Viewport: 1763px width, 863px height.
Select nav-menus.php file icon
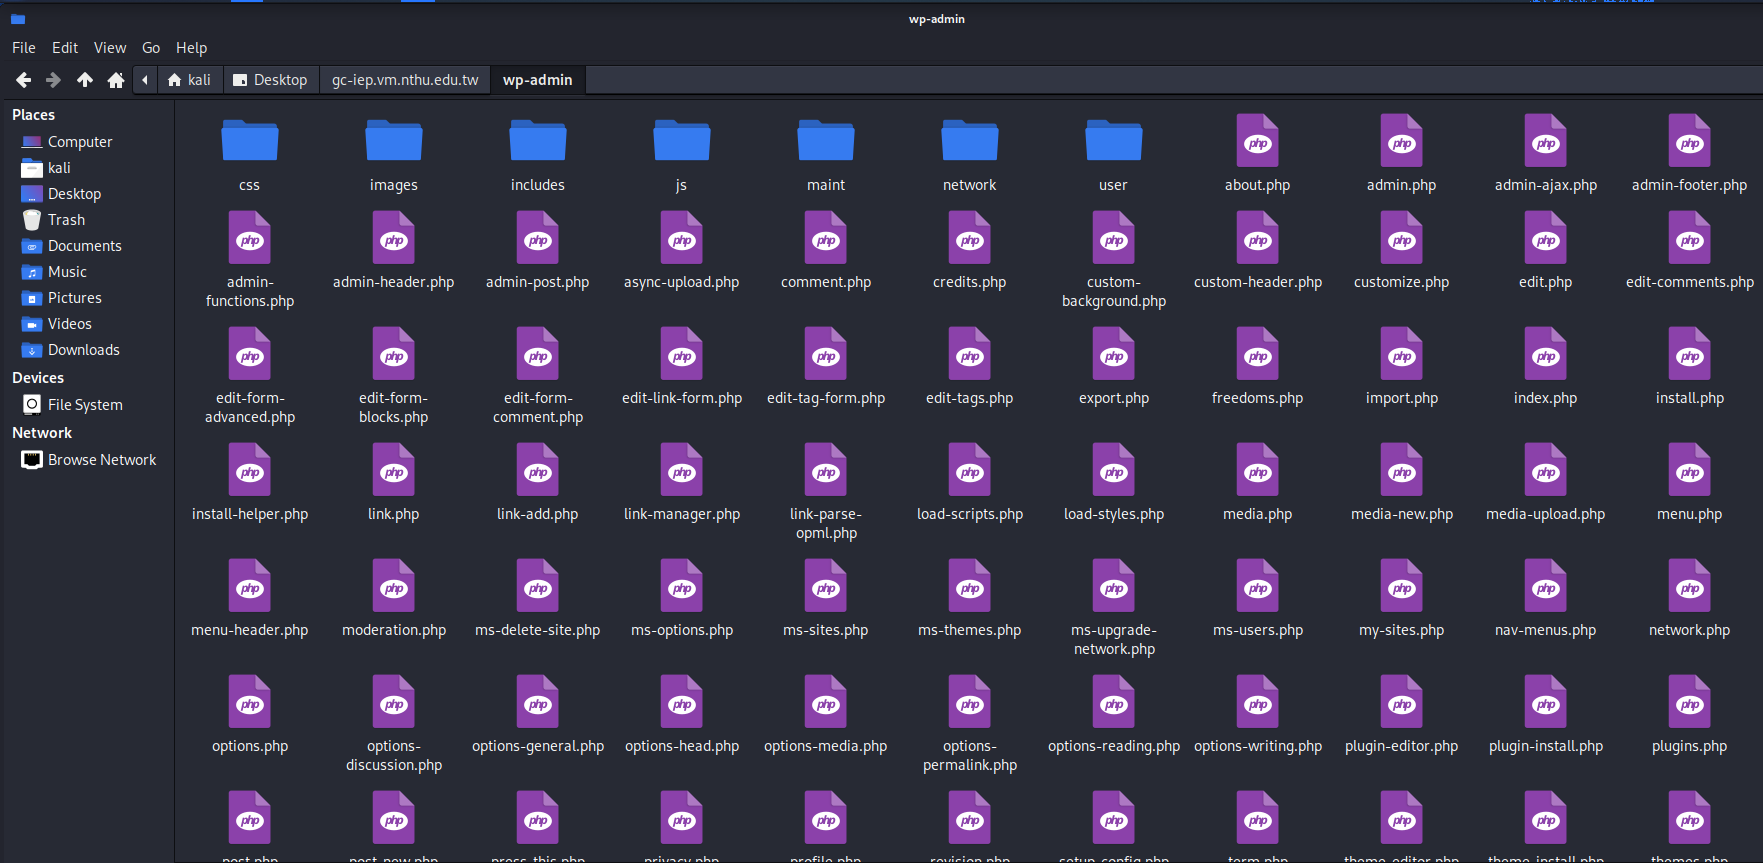1546,586
